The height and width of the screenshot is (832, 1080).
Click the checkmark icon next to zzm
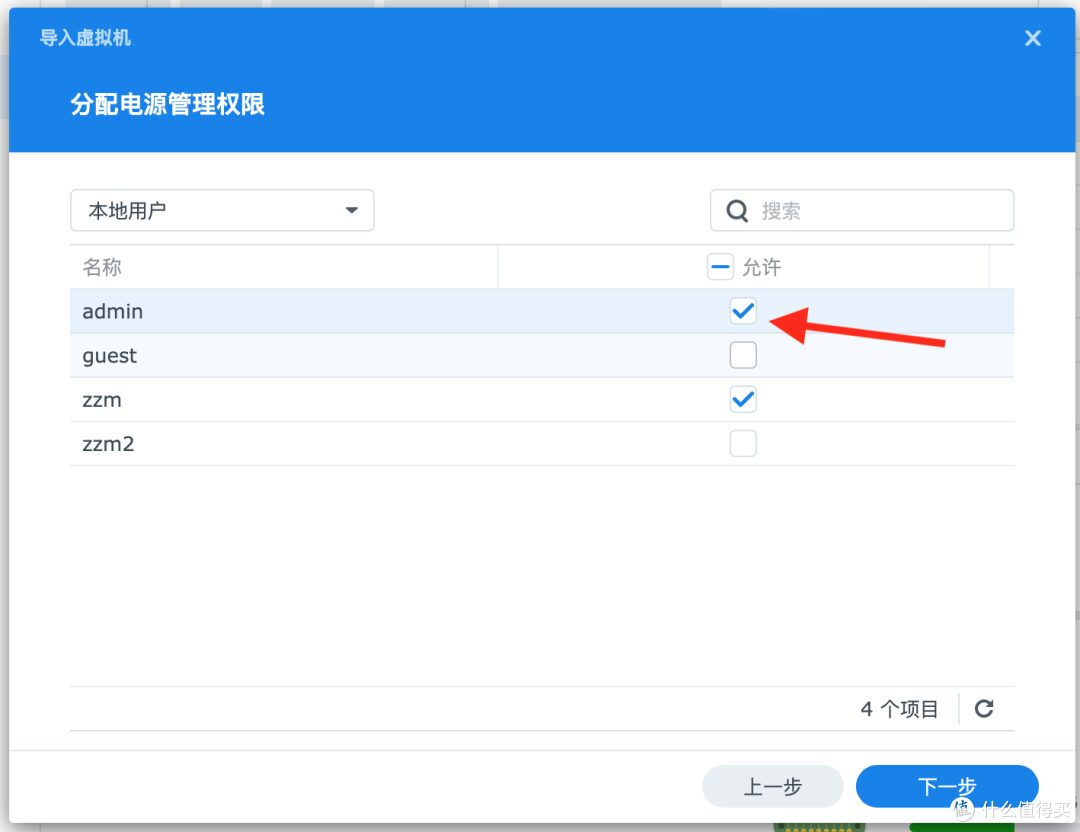pos(743,399)
